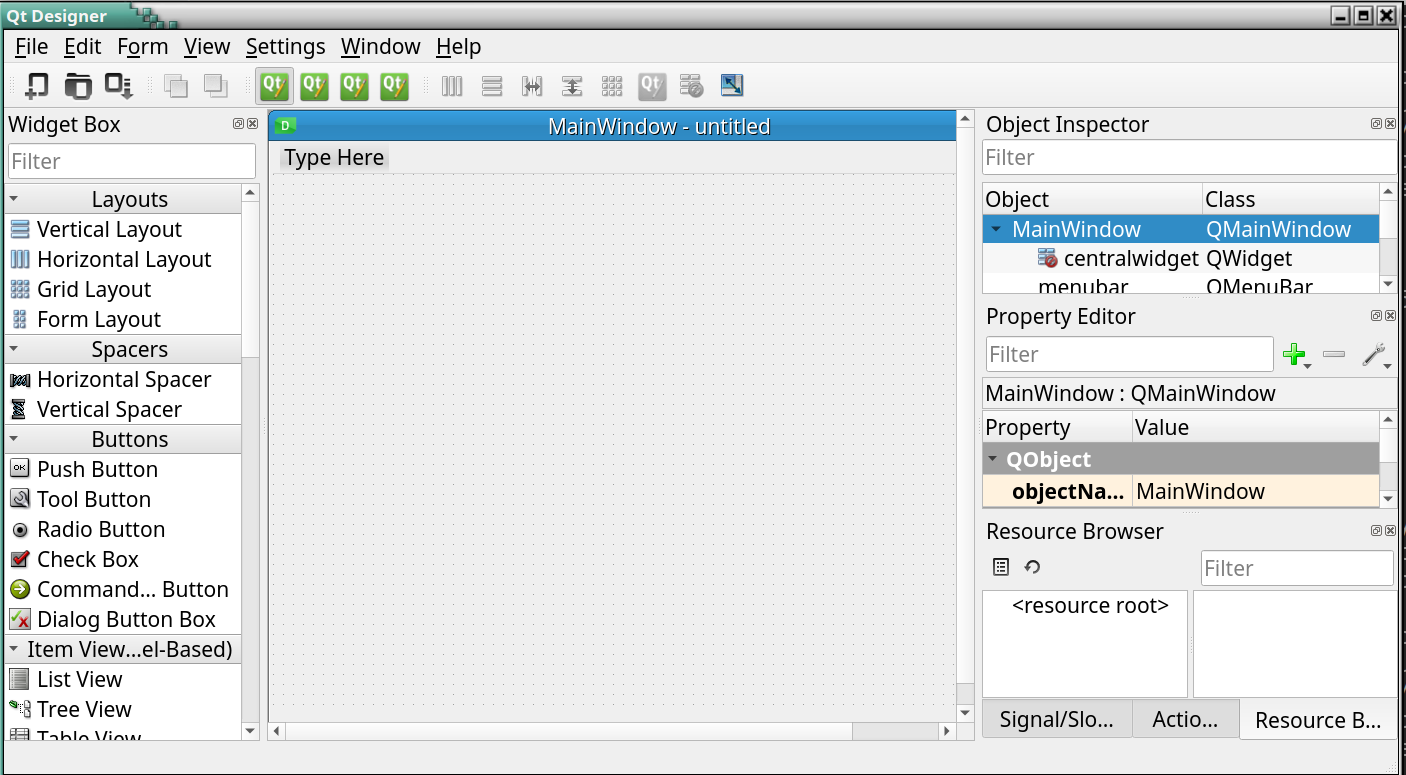The height and width of the screenshot is (775, 1406).
Task: Choose the Check Box widget item
Action: click(x=123, y=559)
